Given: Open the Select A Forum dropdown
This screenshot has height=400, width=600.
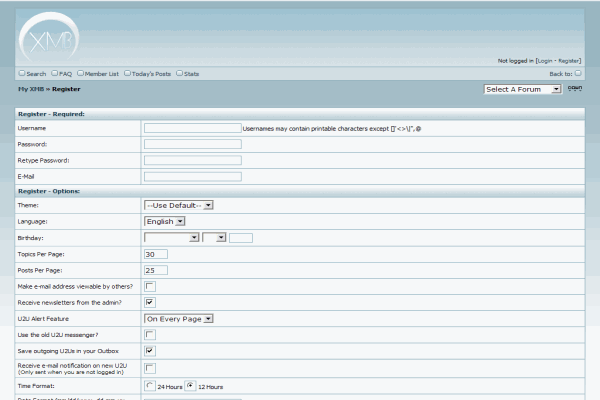Looking at the screenshot, I should tap(523, 89).
